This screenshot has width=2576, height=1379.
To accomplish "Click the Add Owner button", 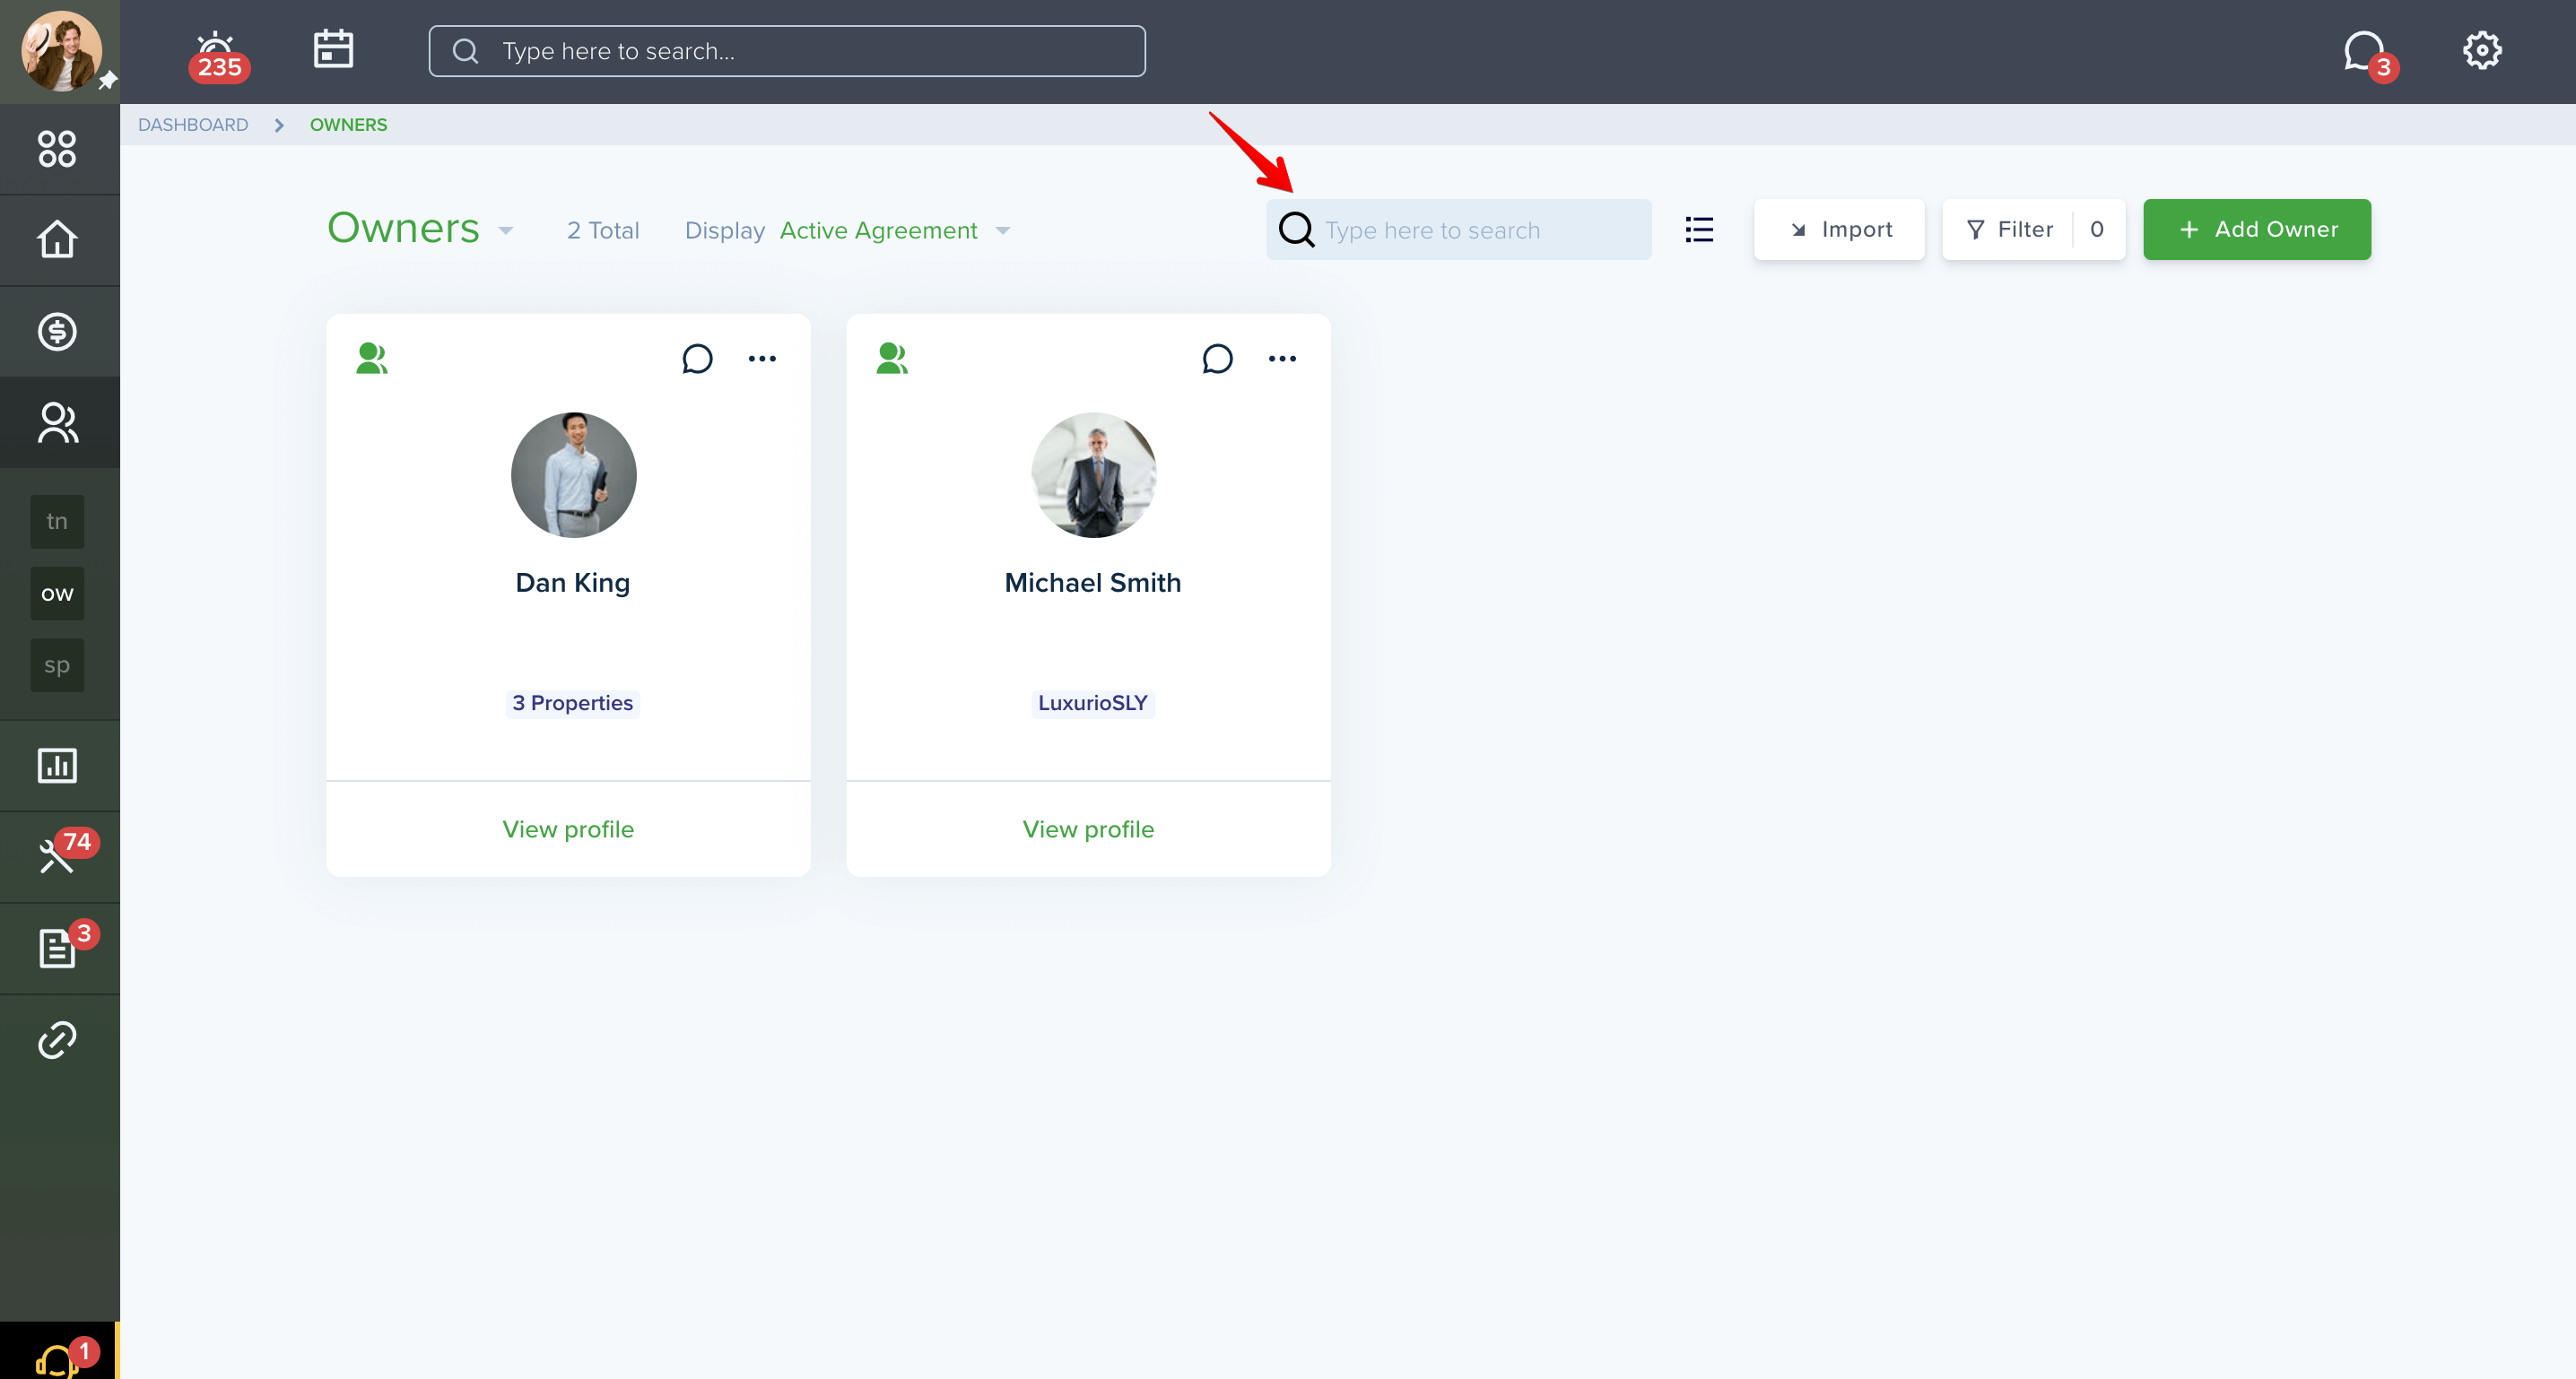I will coord(2256,229).
